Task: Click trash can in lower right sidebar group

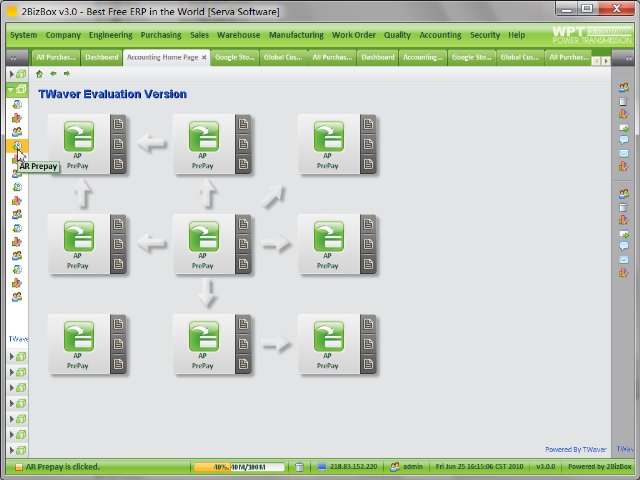Action: (x=624, y=207)
